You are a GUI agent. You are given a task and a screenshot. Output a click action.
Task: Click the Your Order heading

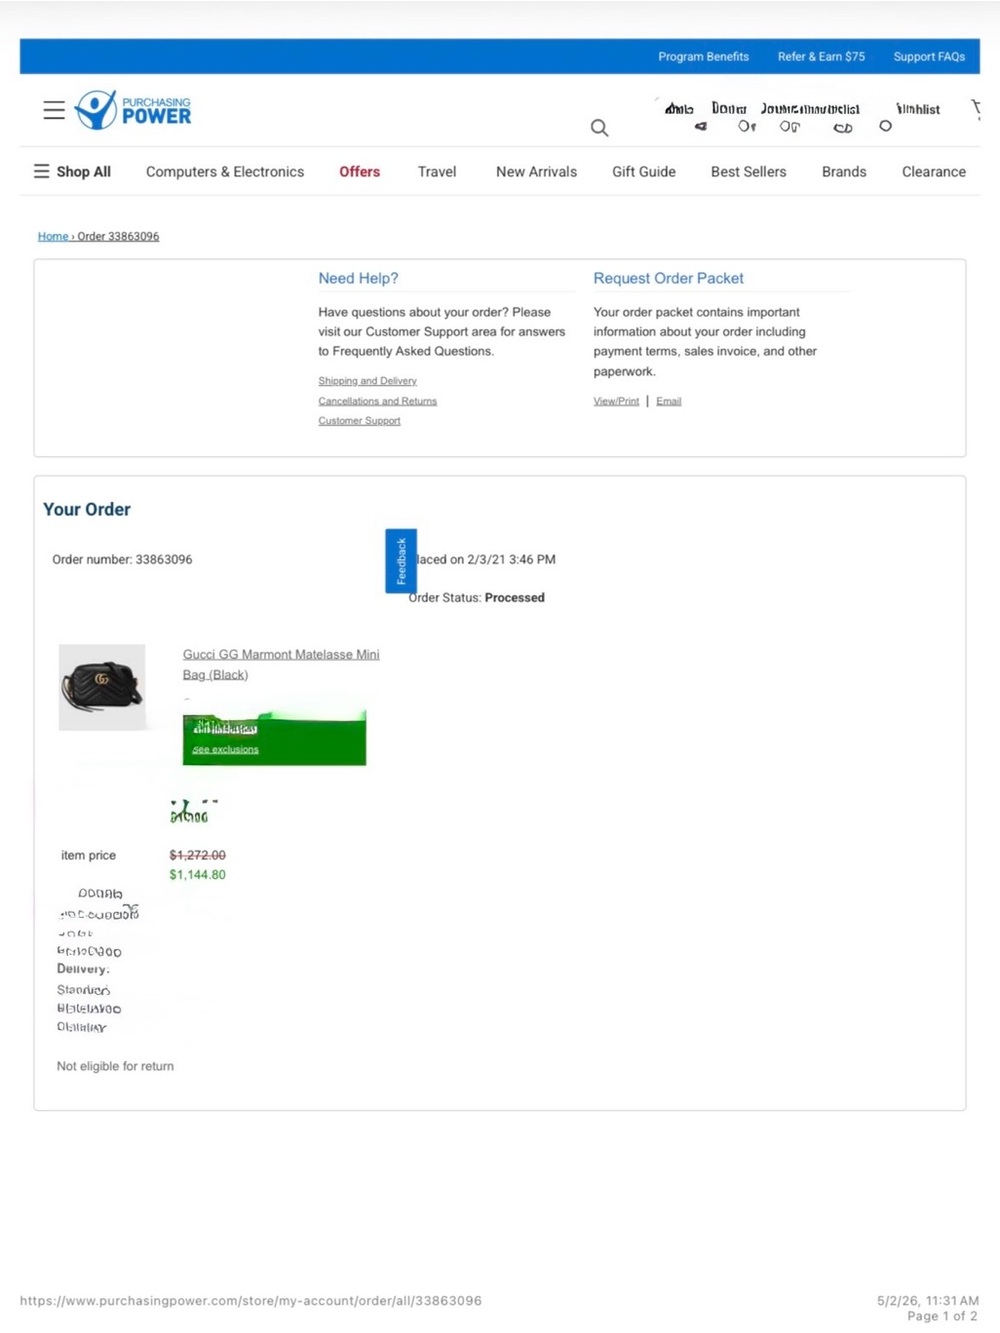pos(87,509)
